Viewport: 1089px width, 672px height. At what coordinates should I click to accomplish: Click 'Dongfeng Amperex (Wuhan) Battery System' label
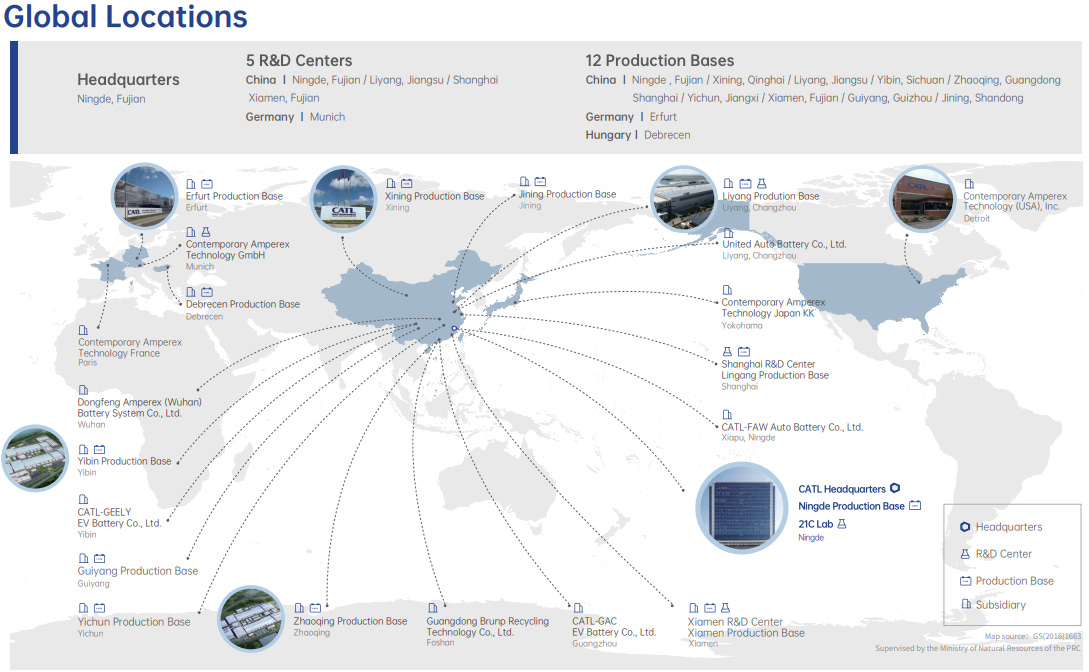coord(140,408)
